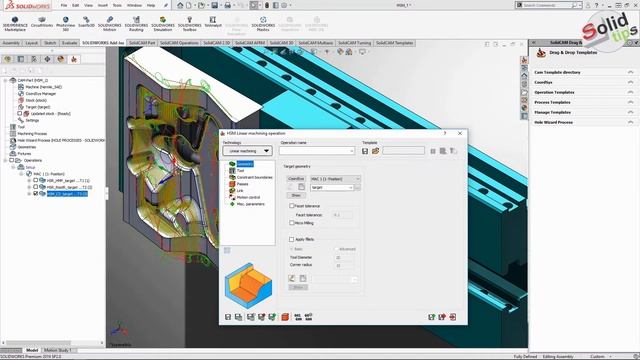This screenshot has width=640, height=360.
Task: Switch to SolidCAM Turning tab
Action: coord(354,43)
